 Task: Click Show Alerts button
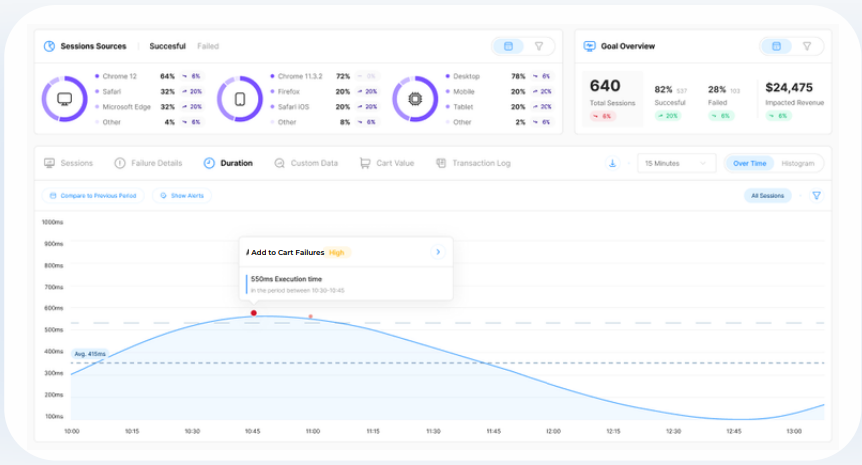[x=182, y=196]
